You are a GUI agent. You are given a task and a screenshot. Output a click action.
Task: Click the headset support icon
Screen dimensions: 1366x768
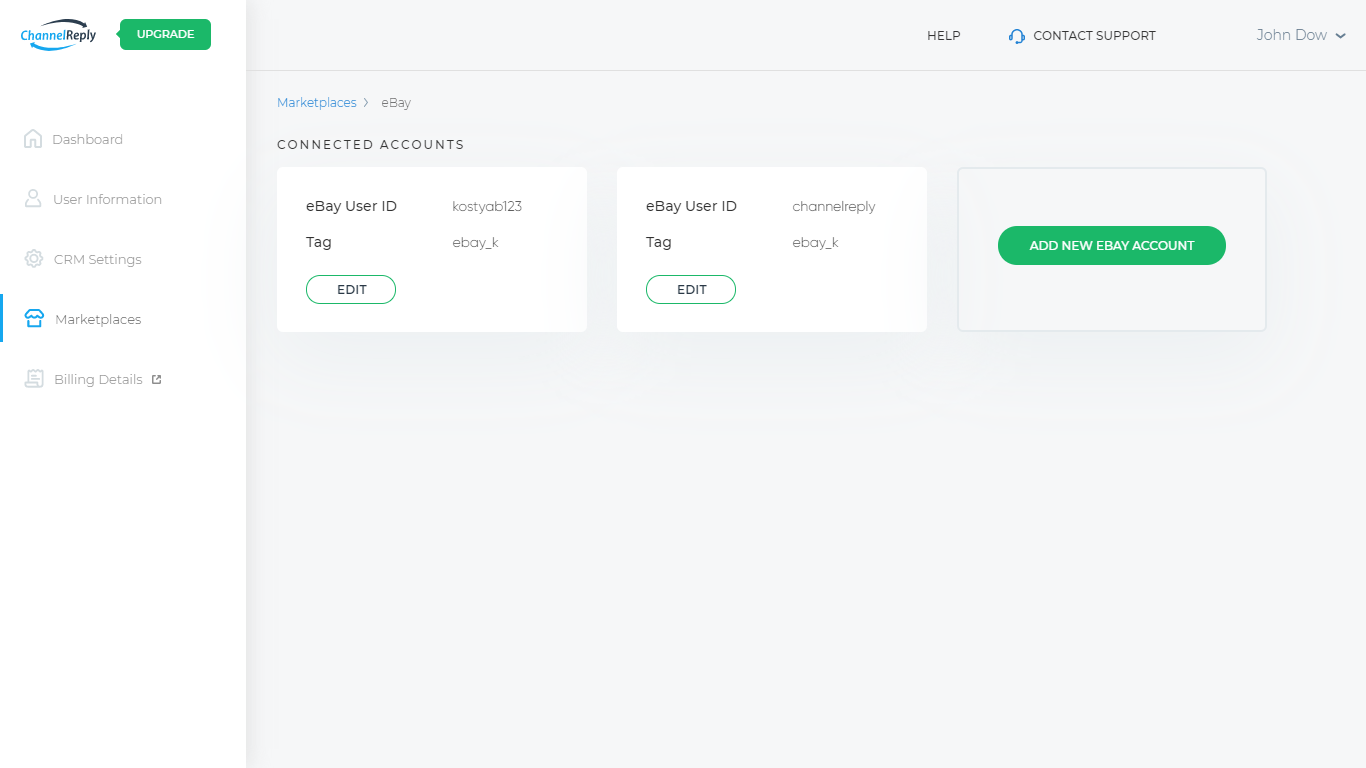[x=1017, y=36]
